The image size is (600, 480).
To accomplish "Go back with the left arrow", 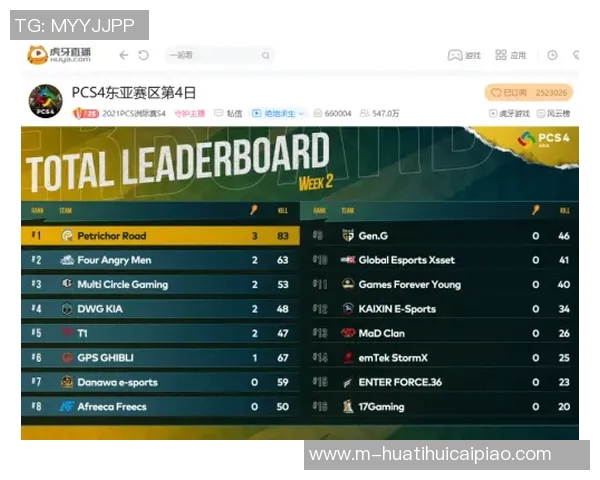I will pos(124,55).
